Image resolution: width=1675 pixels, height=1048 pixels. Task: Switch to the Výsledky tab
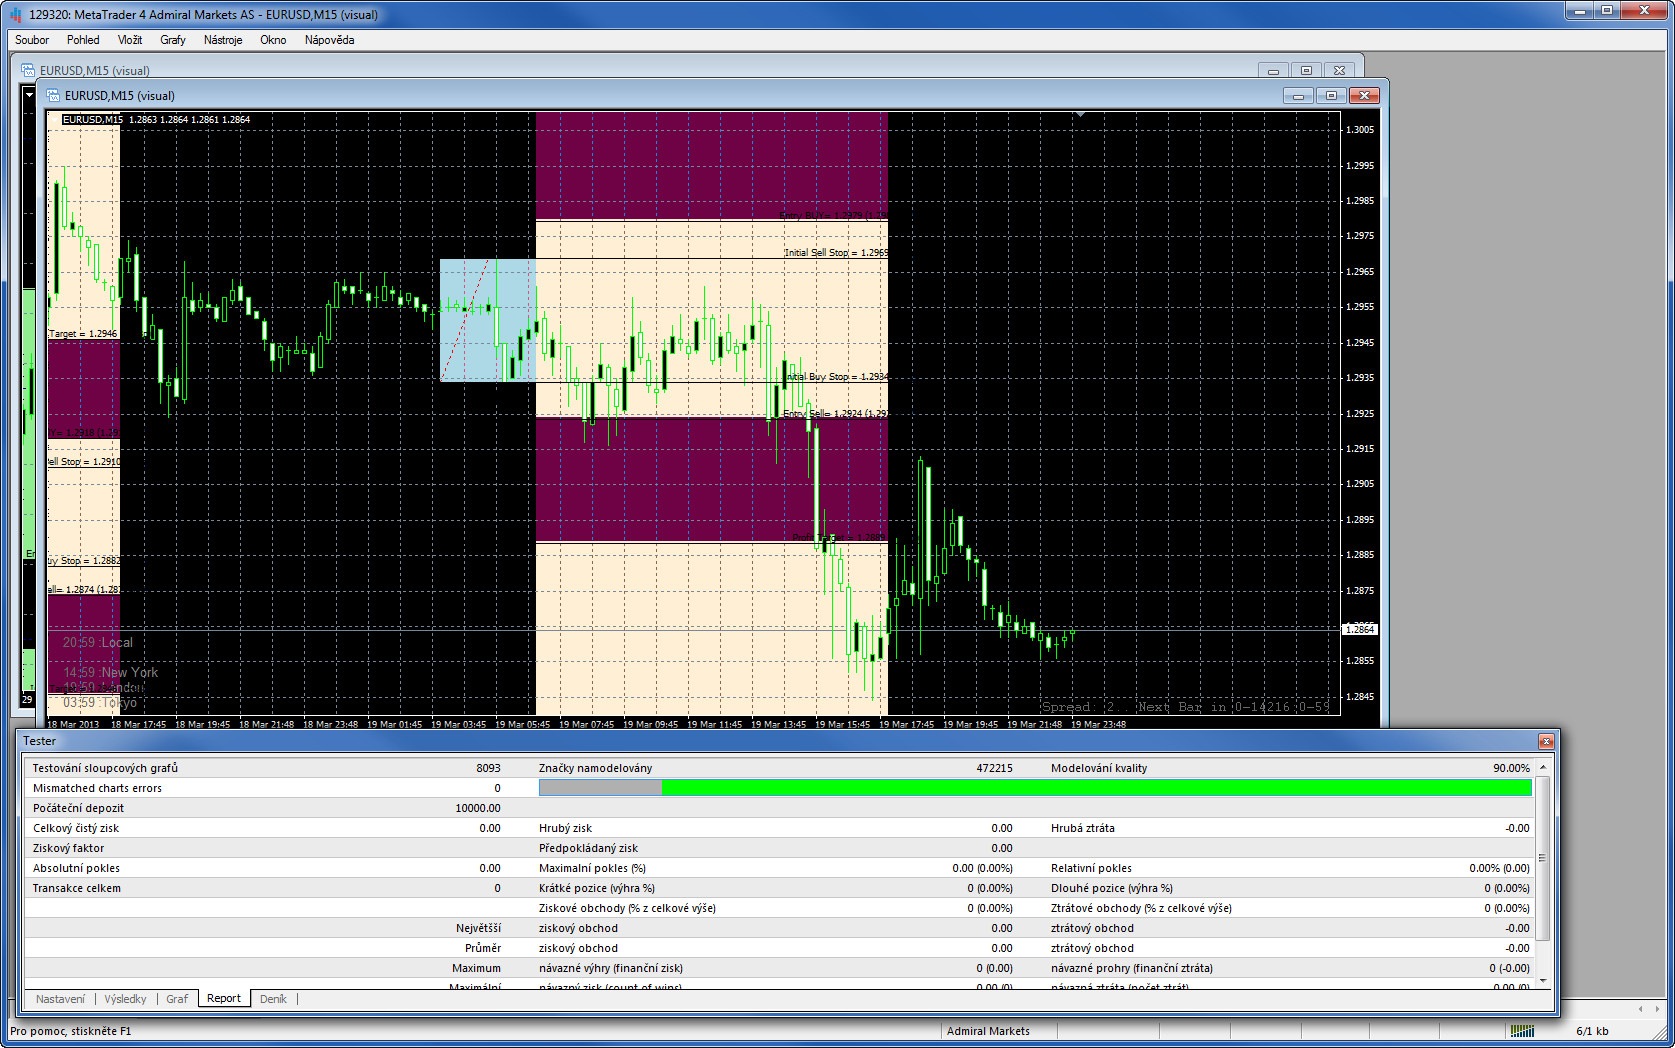(125, 999)
